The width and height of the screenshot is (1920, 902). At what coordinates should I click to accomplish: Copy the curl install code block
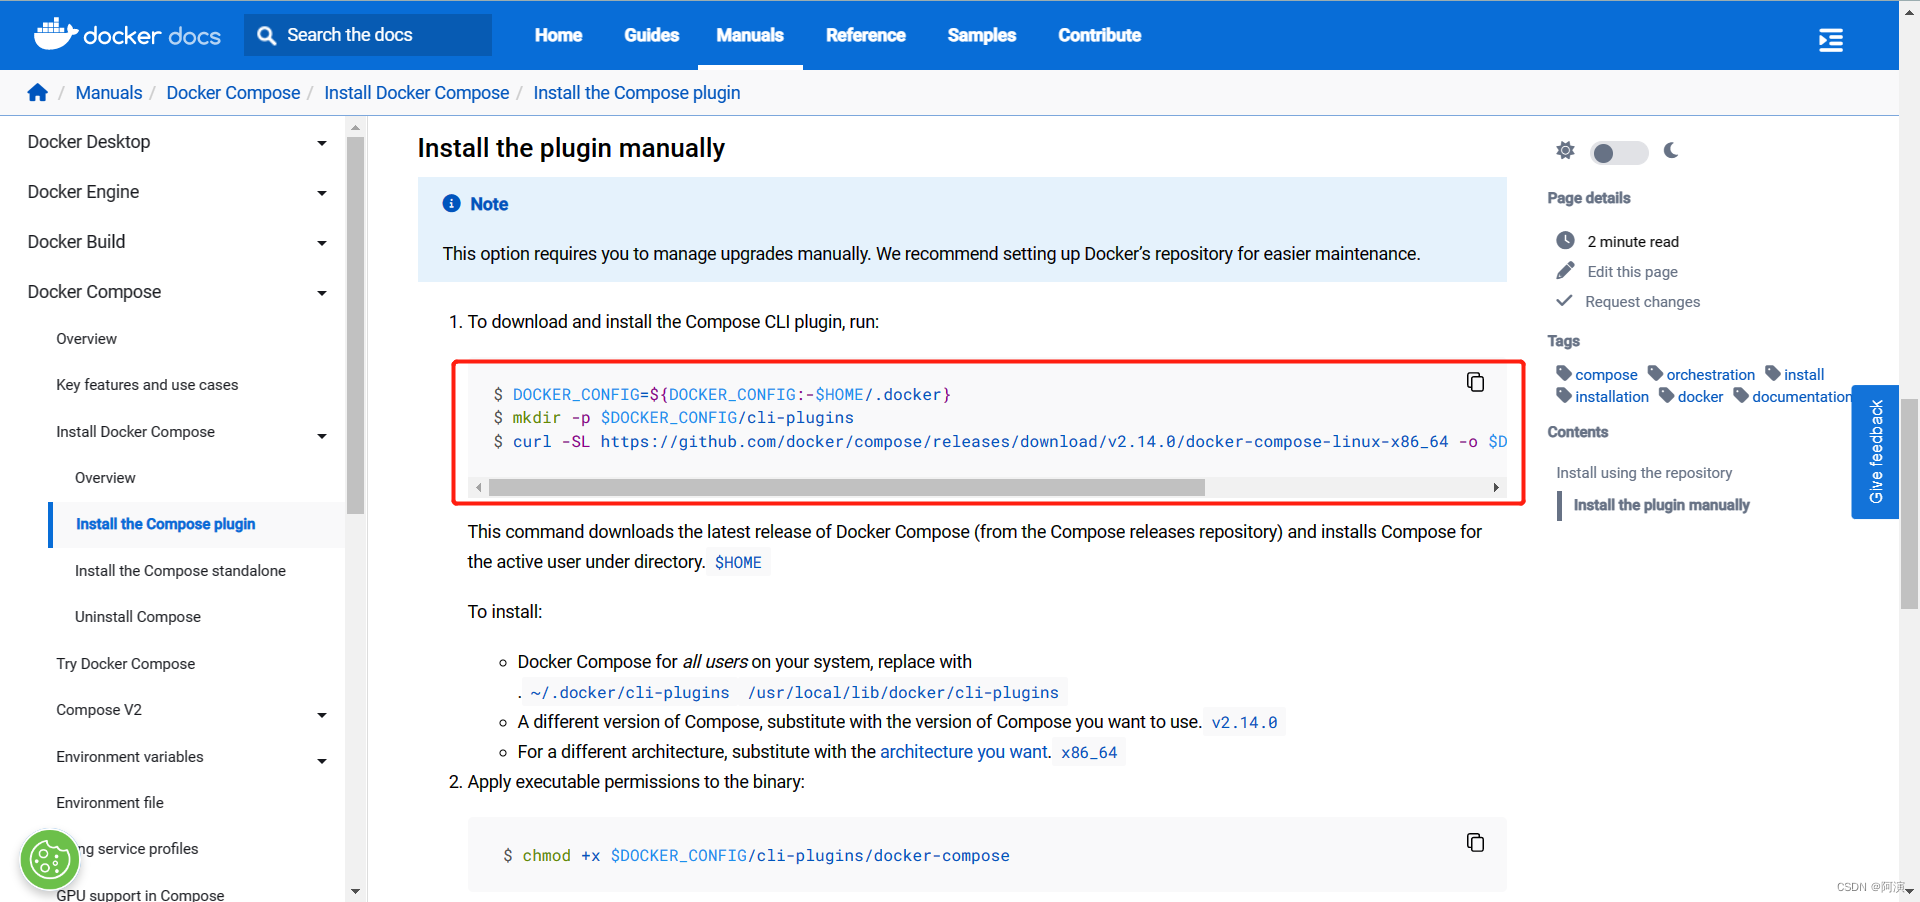point(1475,382)
